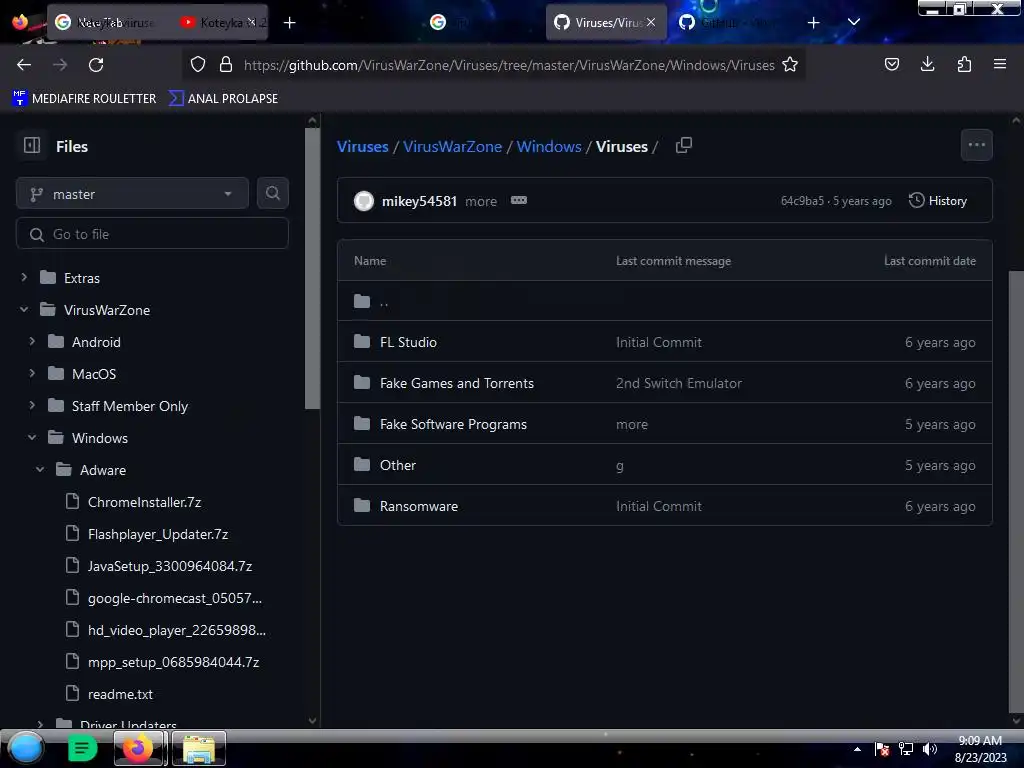Expand the commit message ellipsis icon
The height and width of the screenshot is (768, 1024).
coord(519,200)
